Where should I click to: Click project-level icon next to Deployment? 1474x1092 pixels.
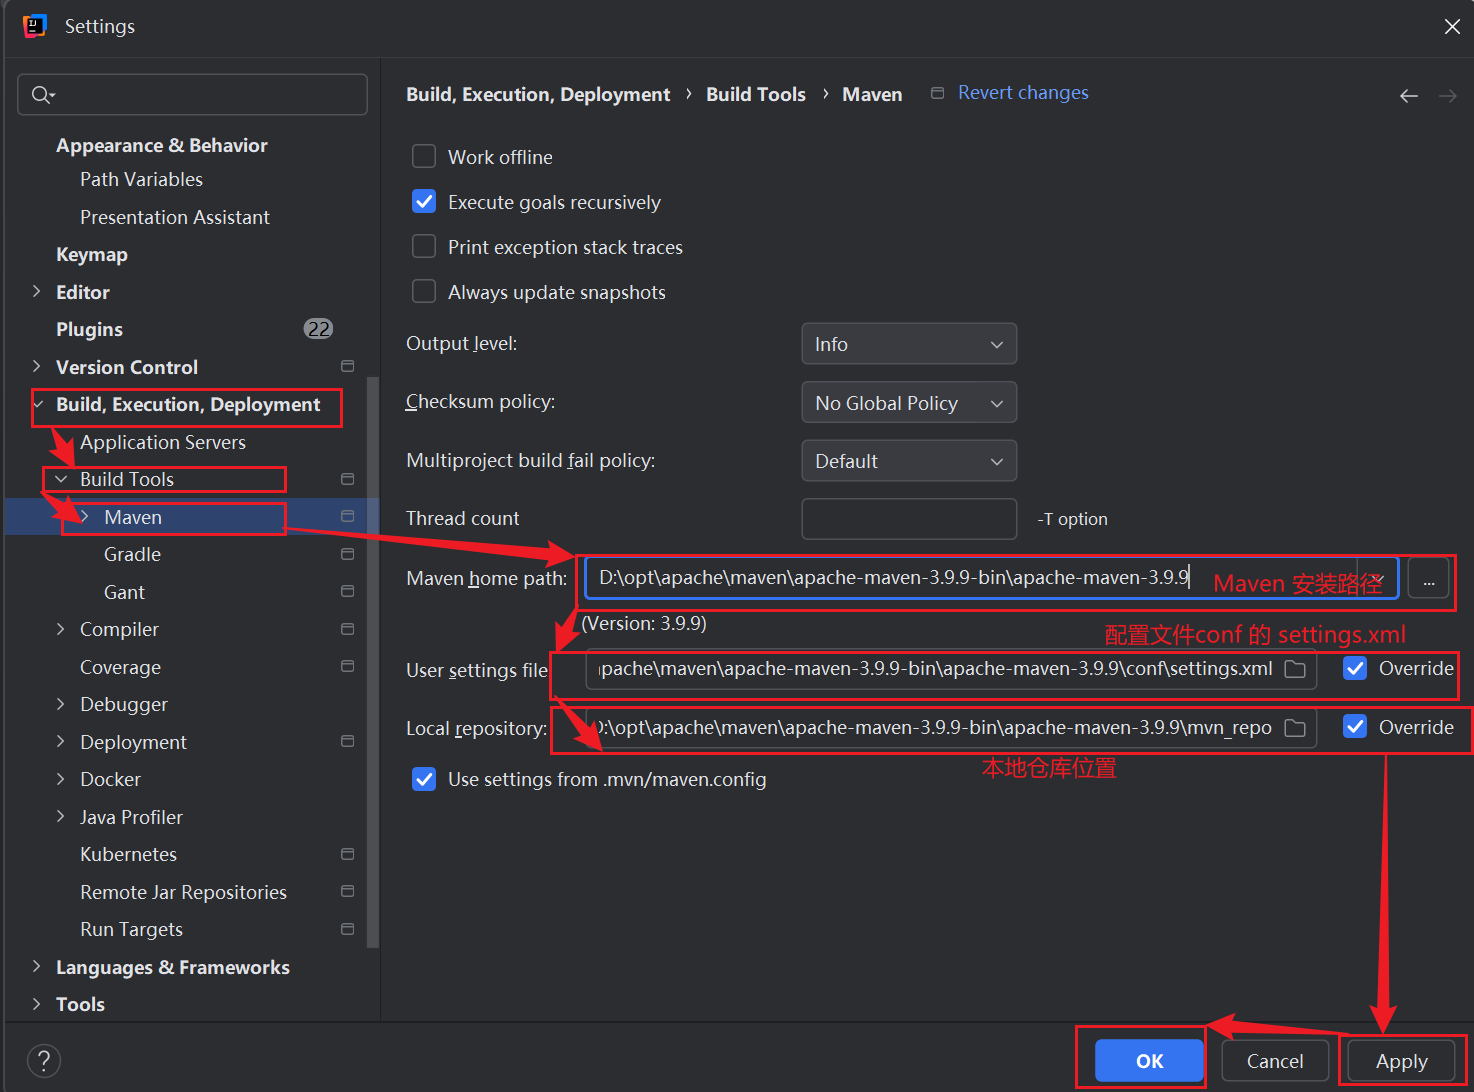348,741
